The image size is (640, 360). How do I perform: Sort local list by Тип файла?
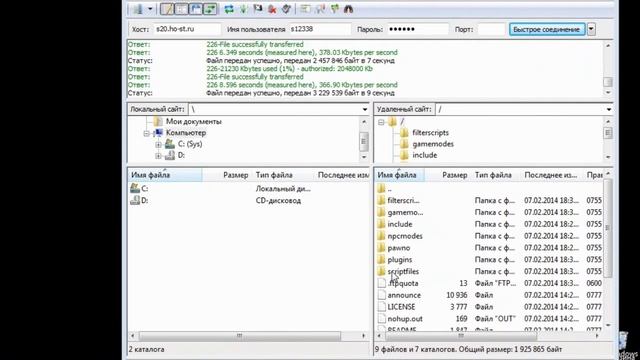[282, 175]
